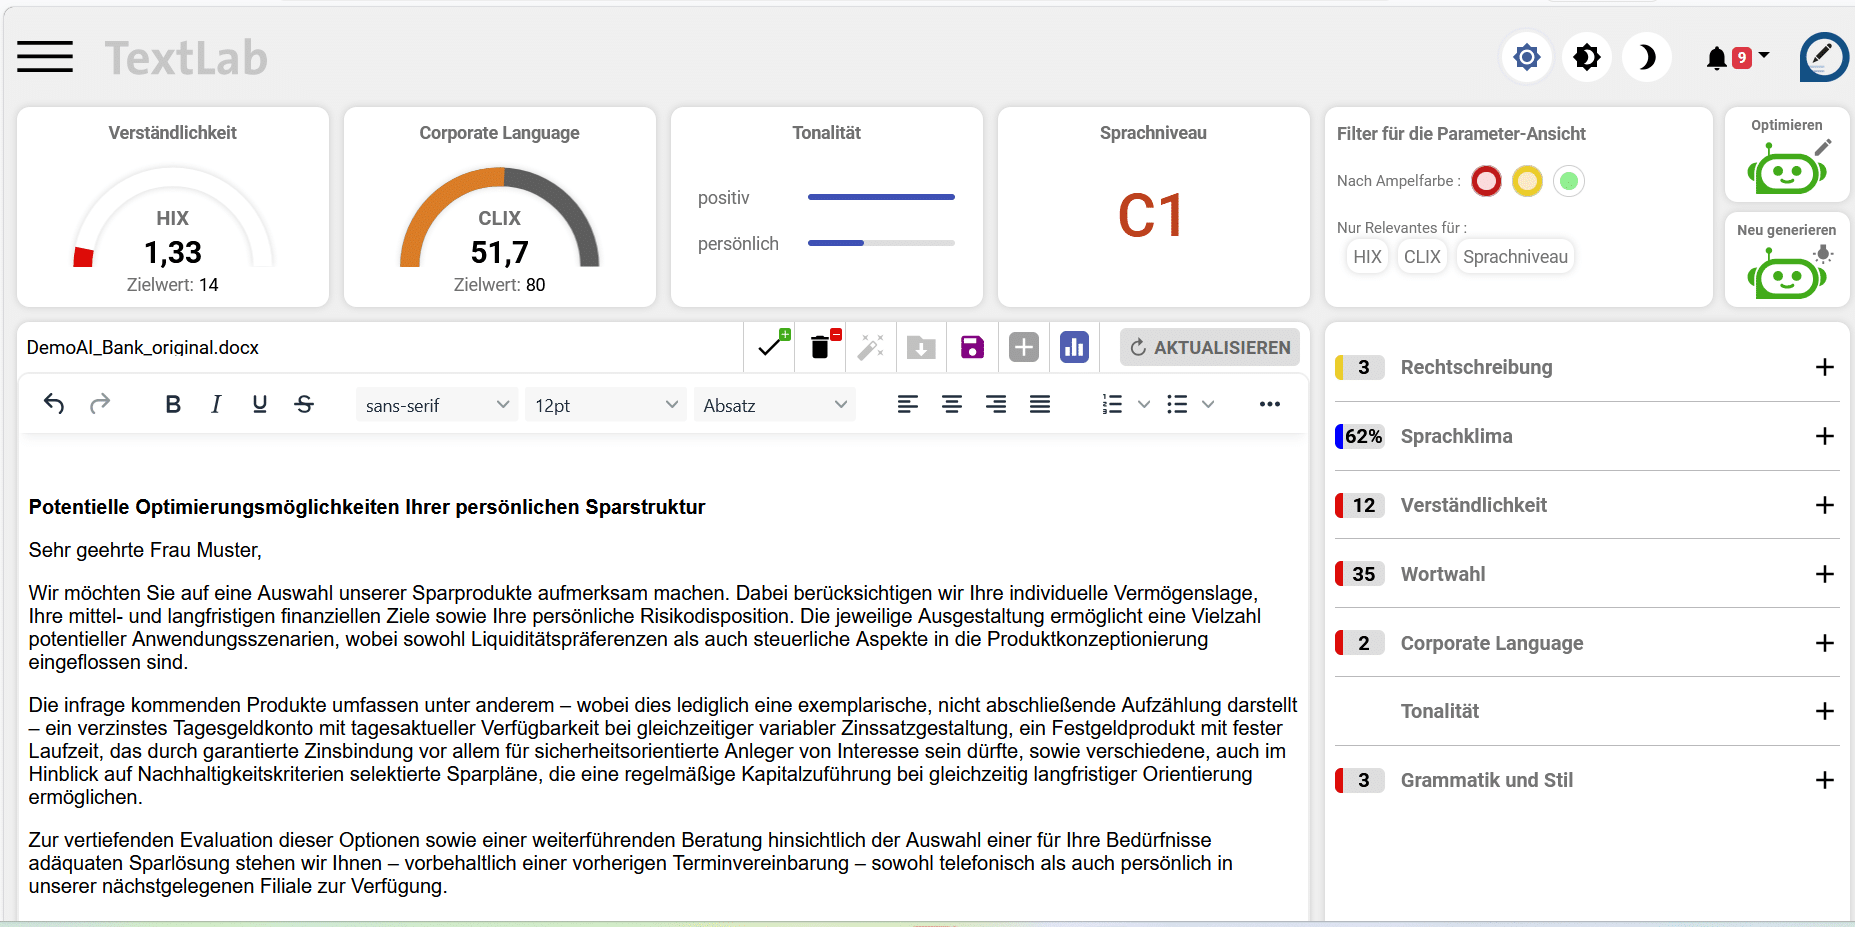Toggle the CLIX relevance filter chip
This screenshot has height=927, width=1855.
coord(1422,257)
